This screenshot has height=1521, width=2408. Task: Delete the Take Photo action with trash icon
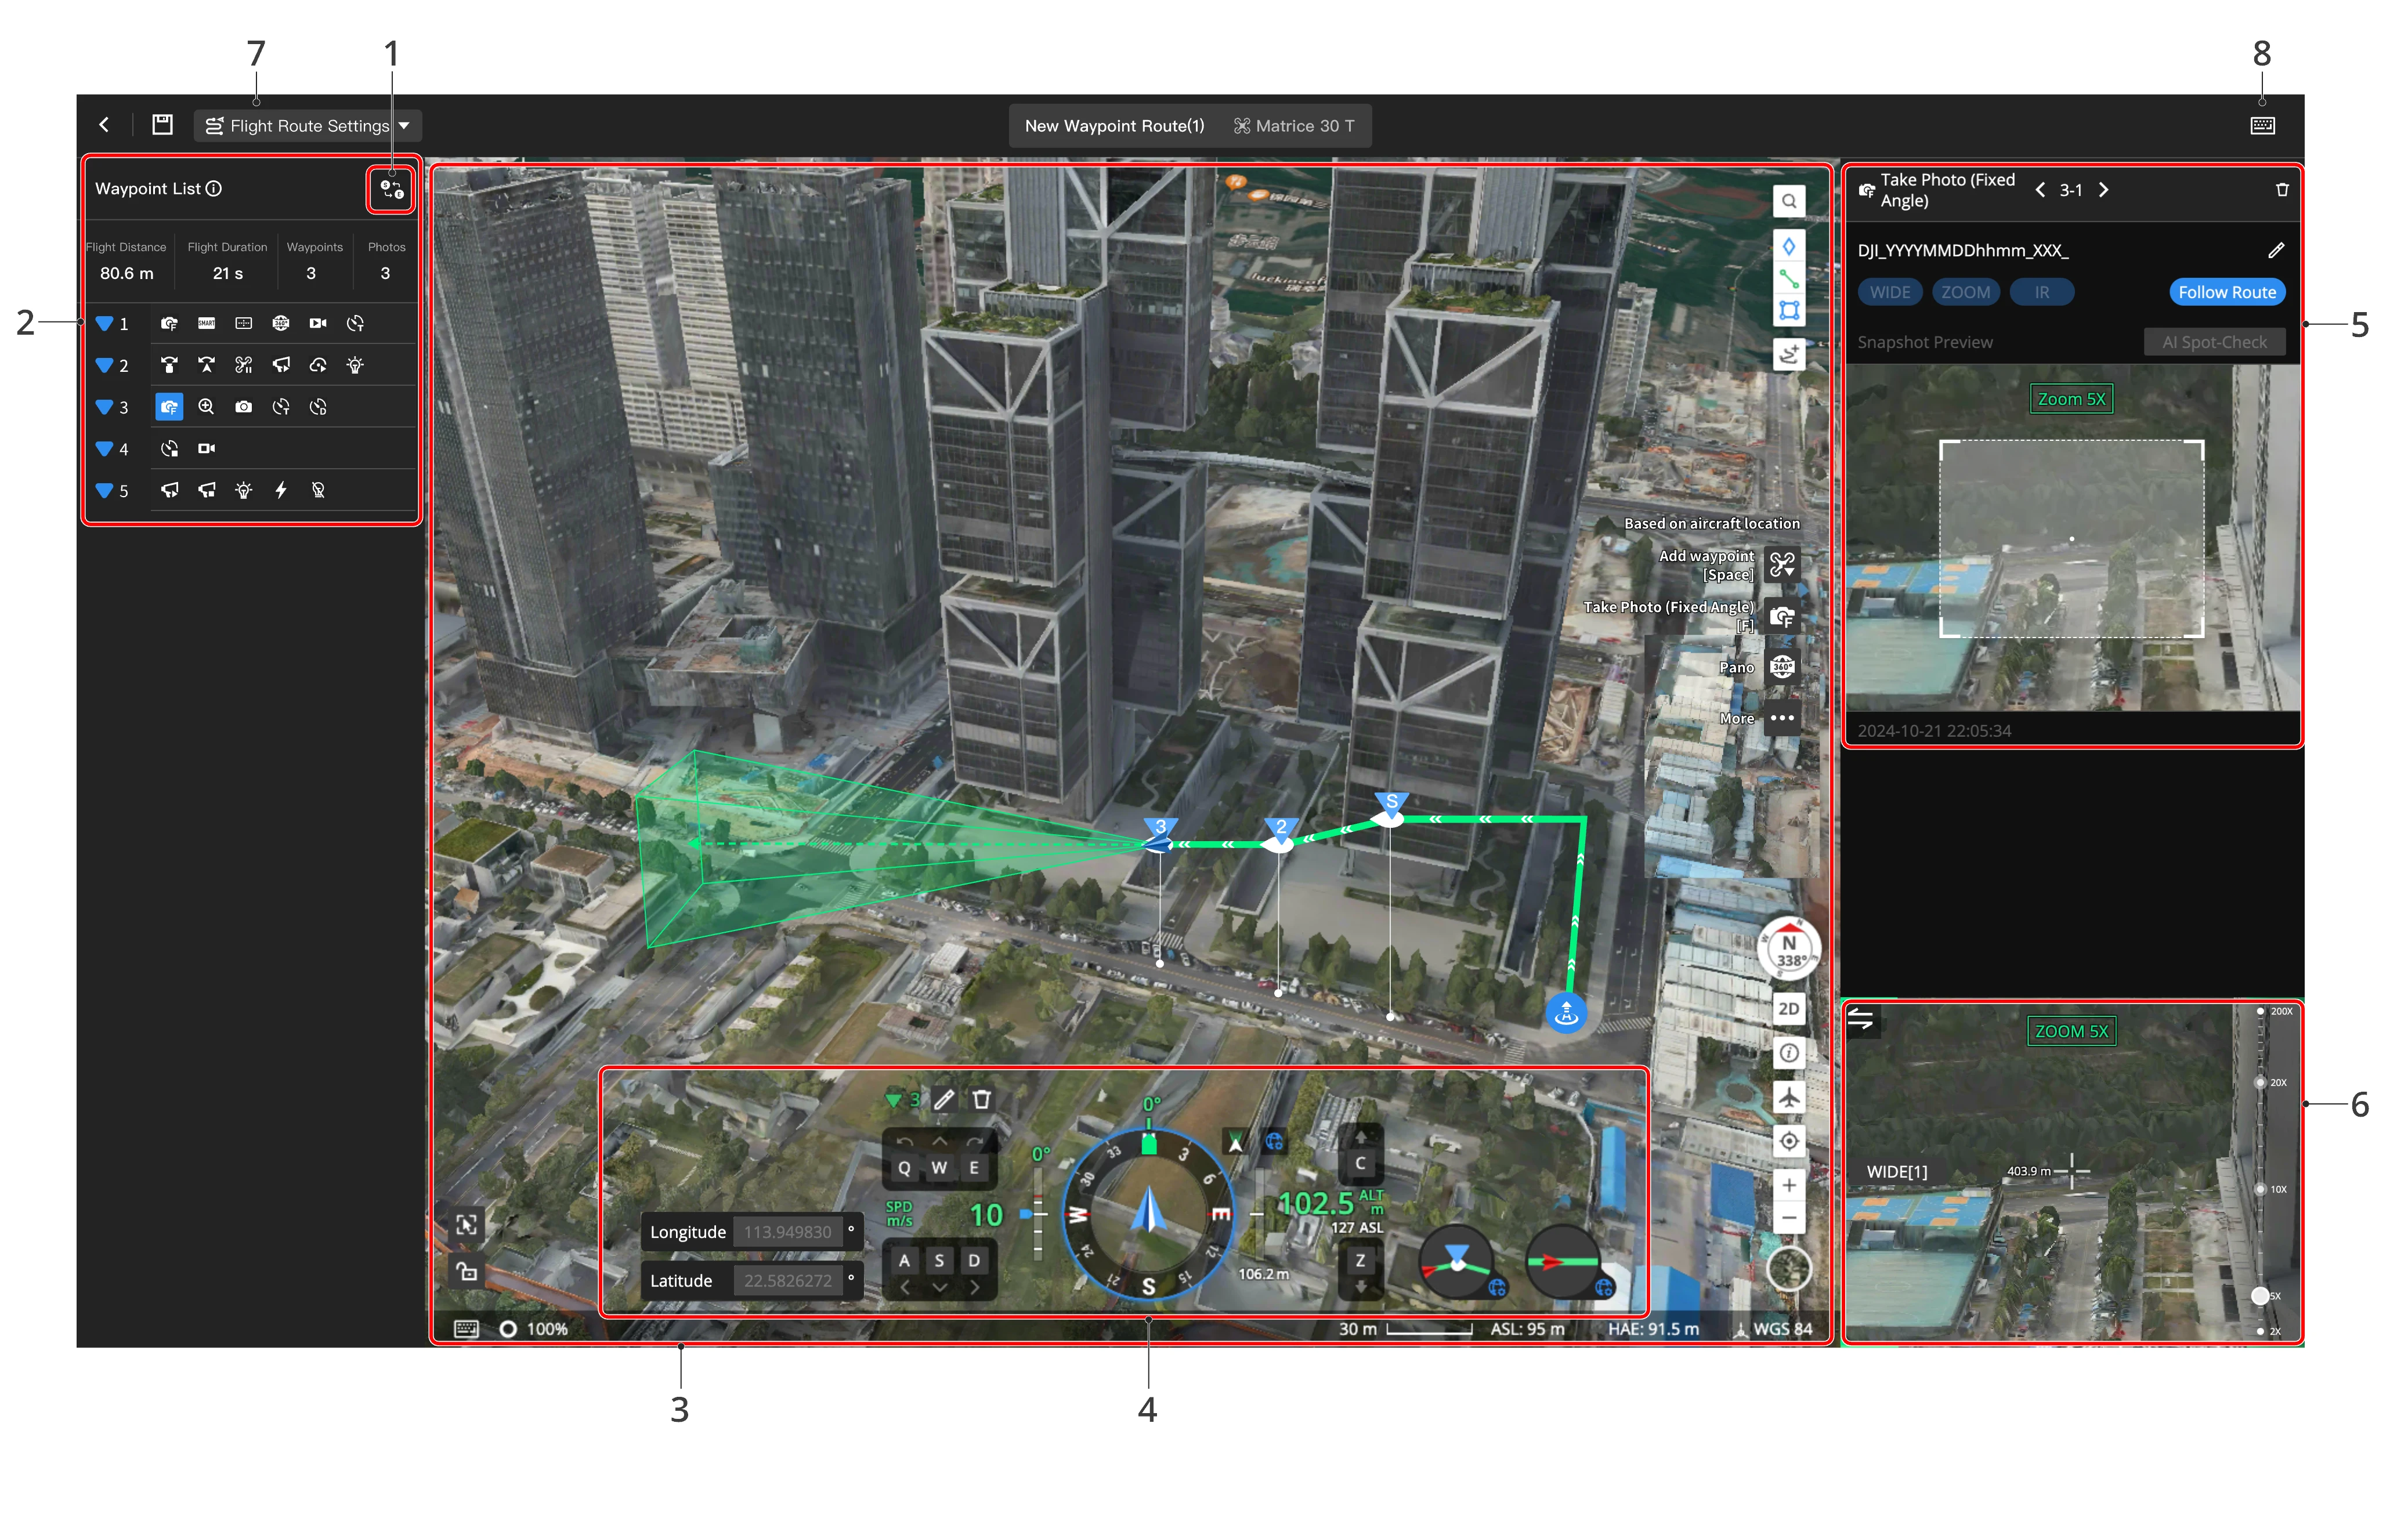click(x=2282, y=190)
